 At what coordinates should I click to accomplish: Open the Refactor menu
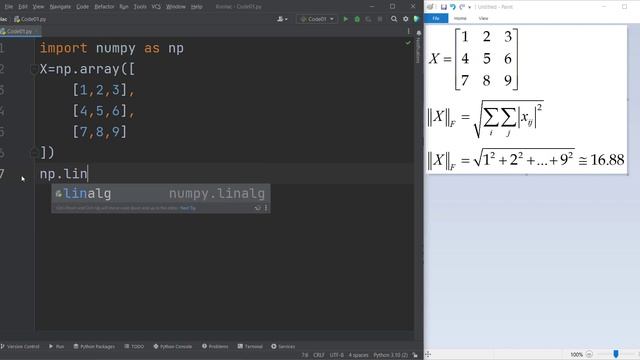coord(104,7)
